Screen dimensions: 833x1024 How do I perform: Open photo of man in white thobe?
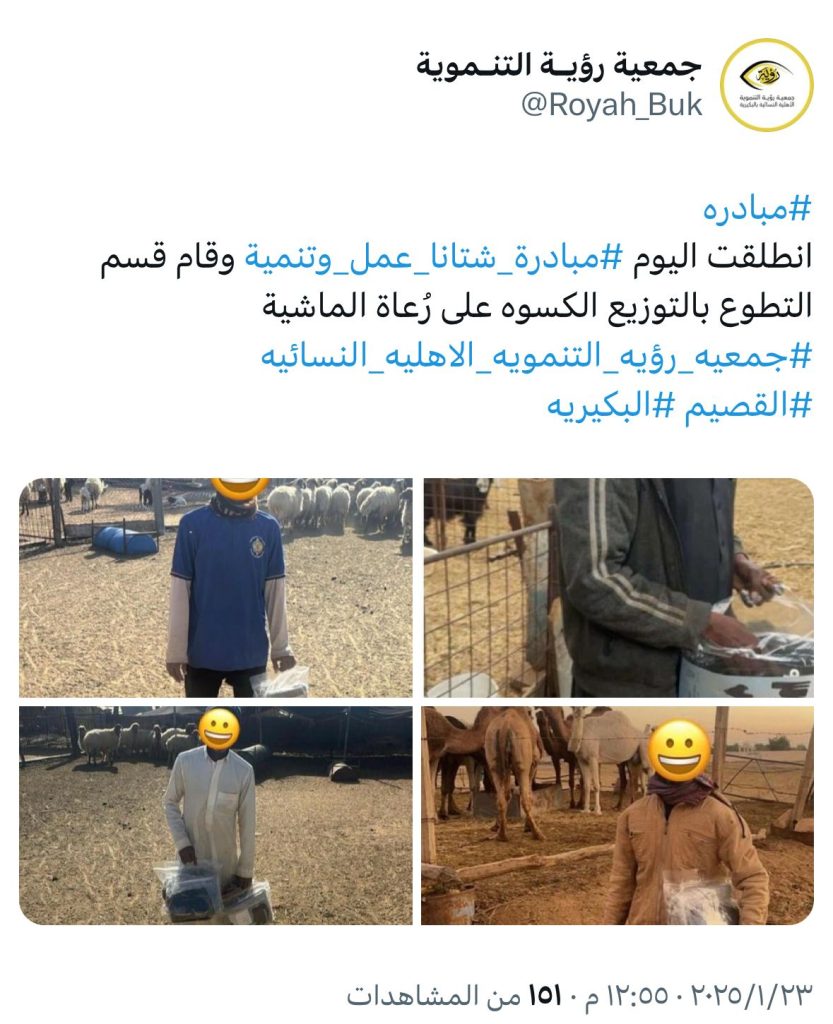[215, 815]
